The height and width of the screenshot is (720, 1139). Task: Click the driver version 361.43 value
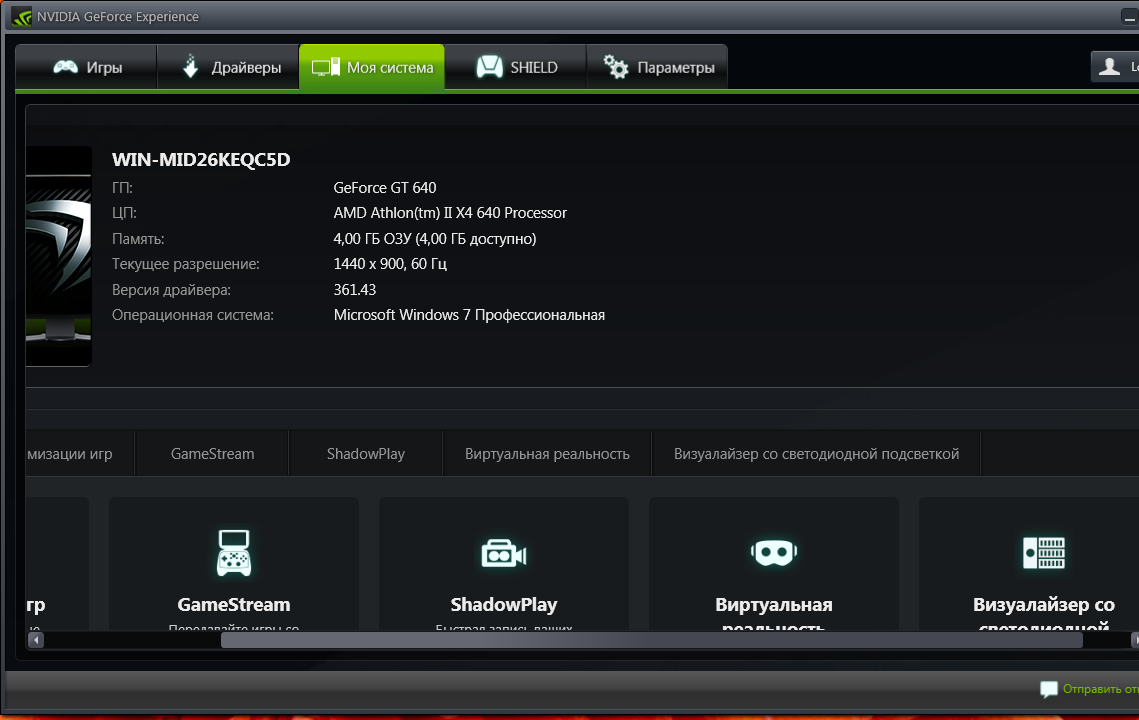click(x=354, y=290)
